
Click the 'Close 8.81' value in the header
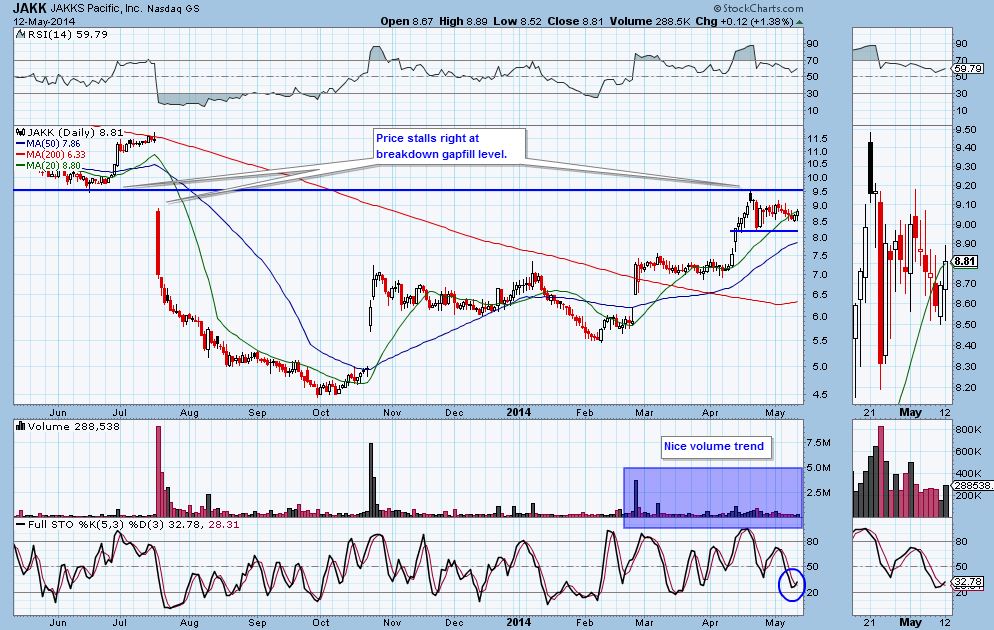[576, 22]
